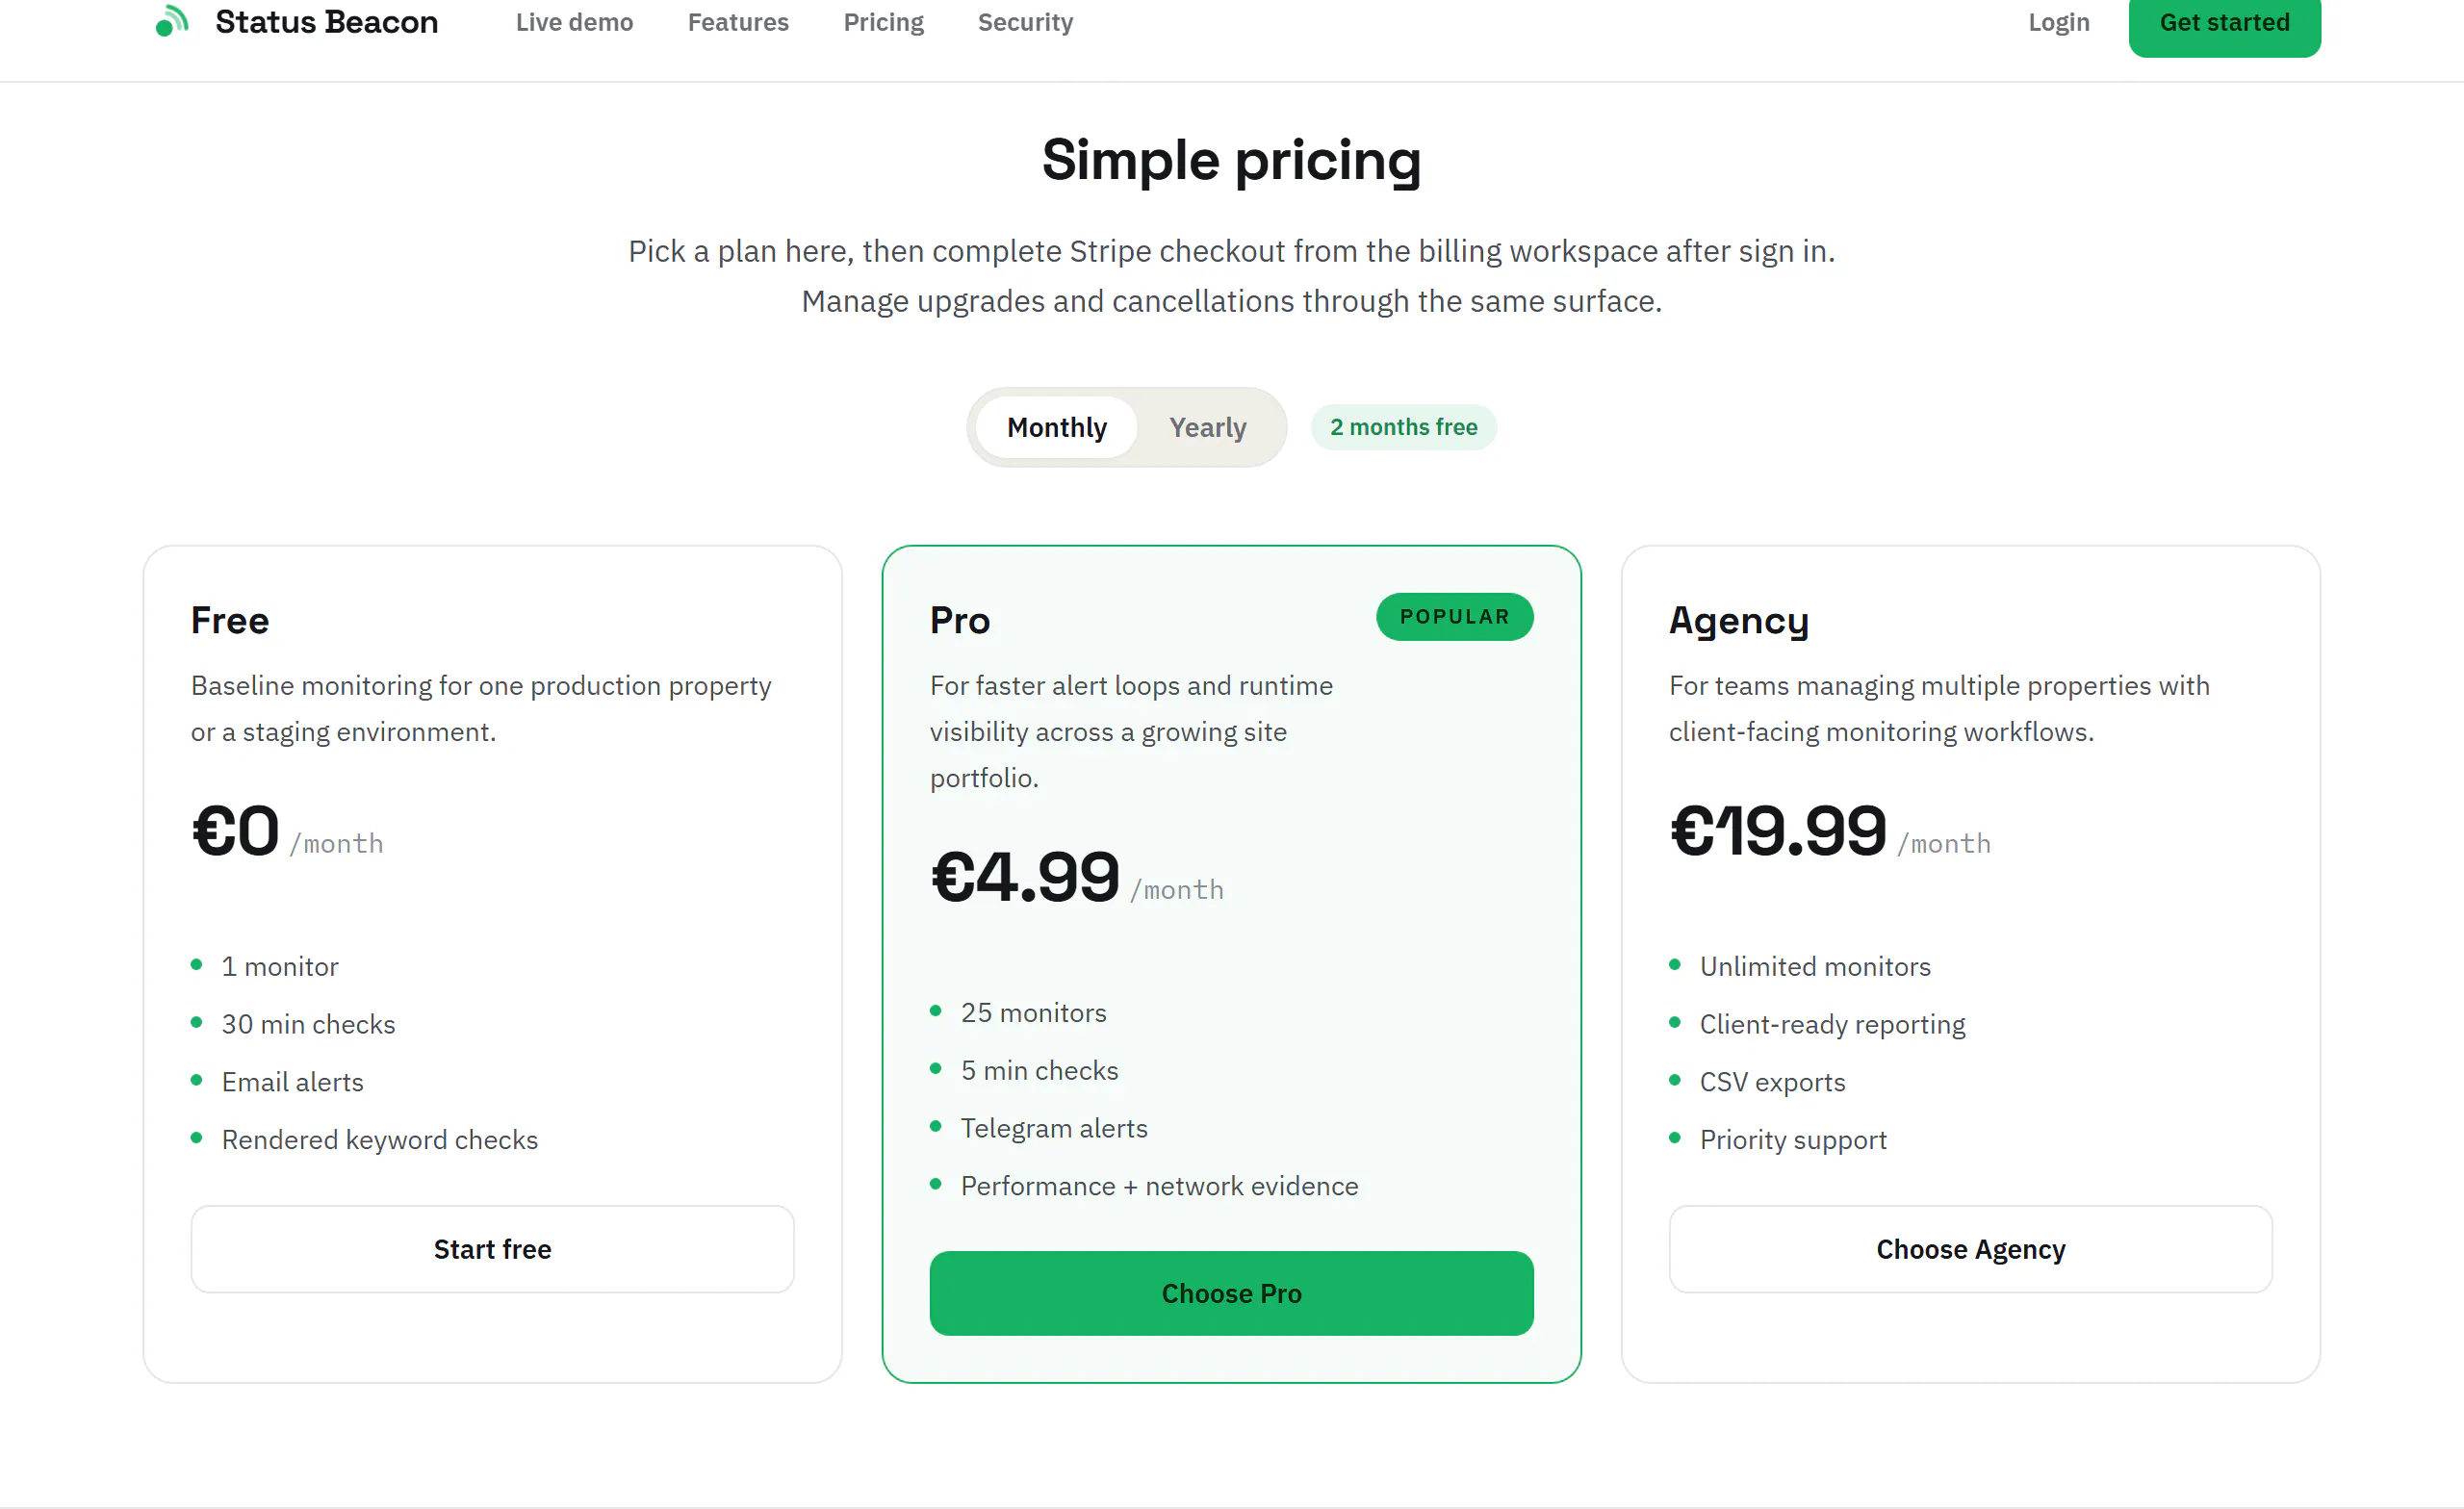Click the Simple pricing page heading
Viewport: 2464px width, 1509px height.
pyautogui.click(x=1231, y=161)
